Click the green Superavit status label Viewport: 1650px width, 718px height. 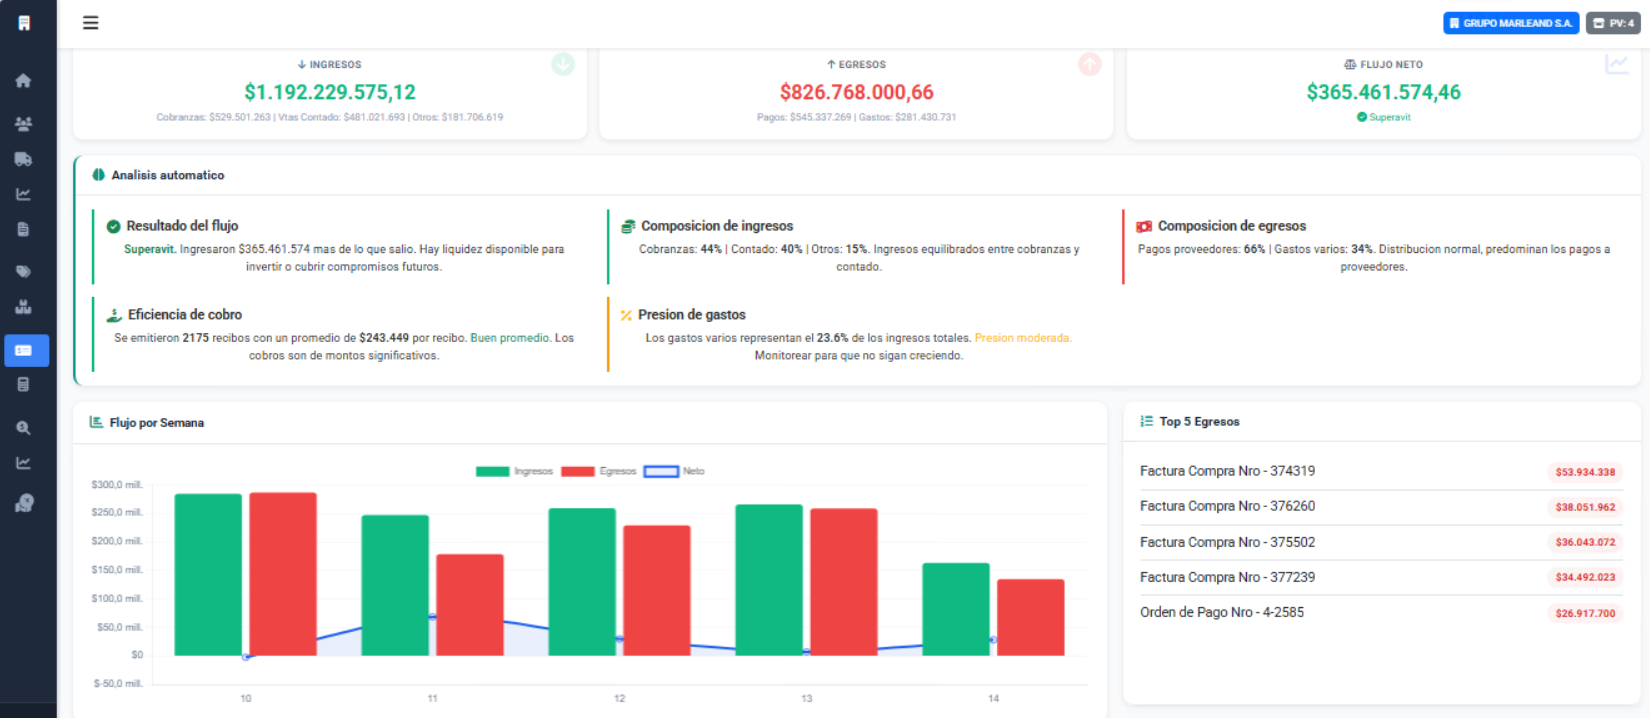1383,117
